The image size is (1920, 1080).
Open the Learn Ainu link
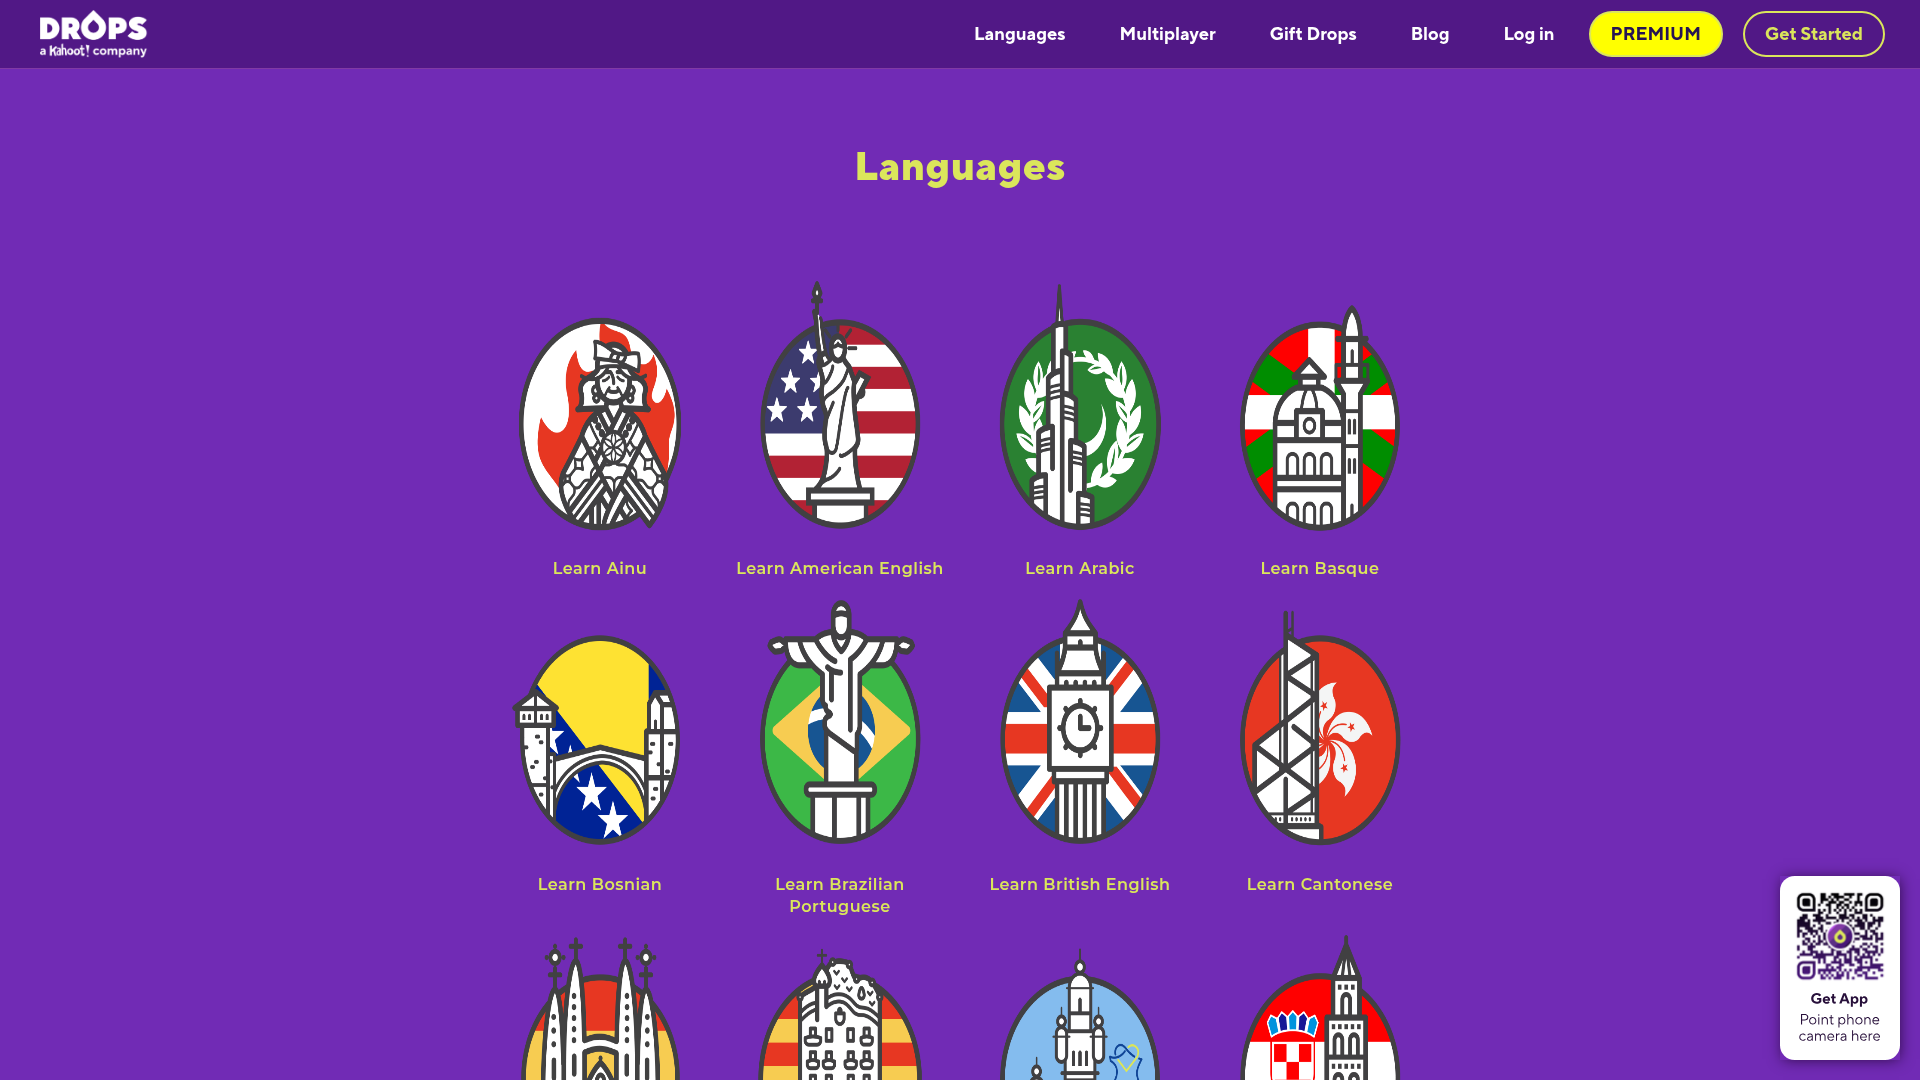(x=600, y=568)
